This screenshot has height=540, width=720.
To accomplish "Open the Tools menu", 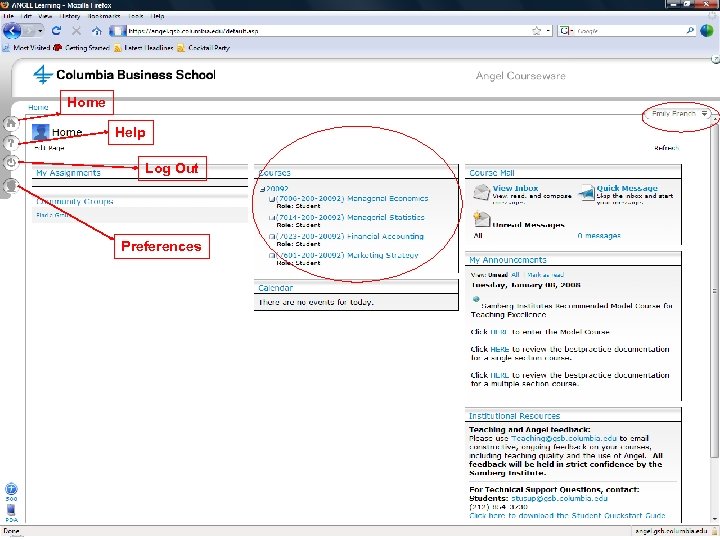I will coord(136,16).
